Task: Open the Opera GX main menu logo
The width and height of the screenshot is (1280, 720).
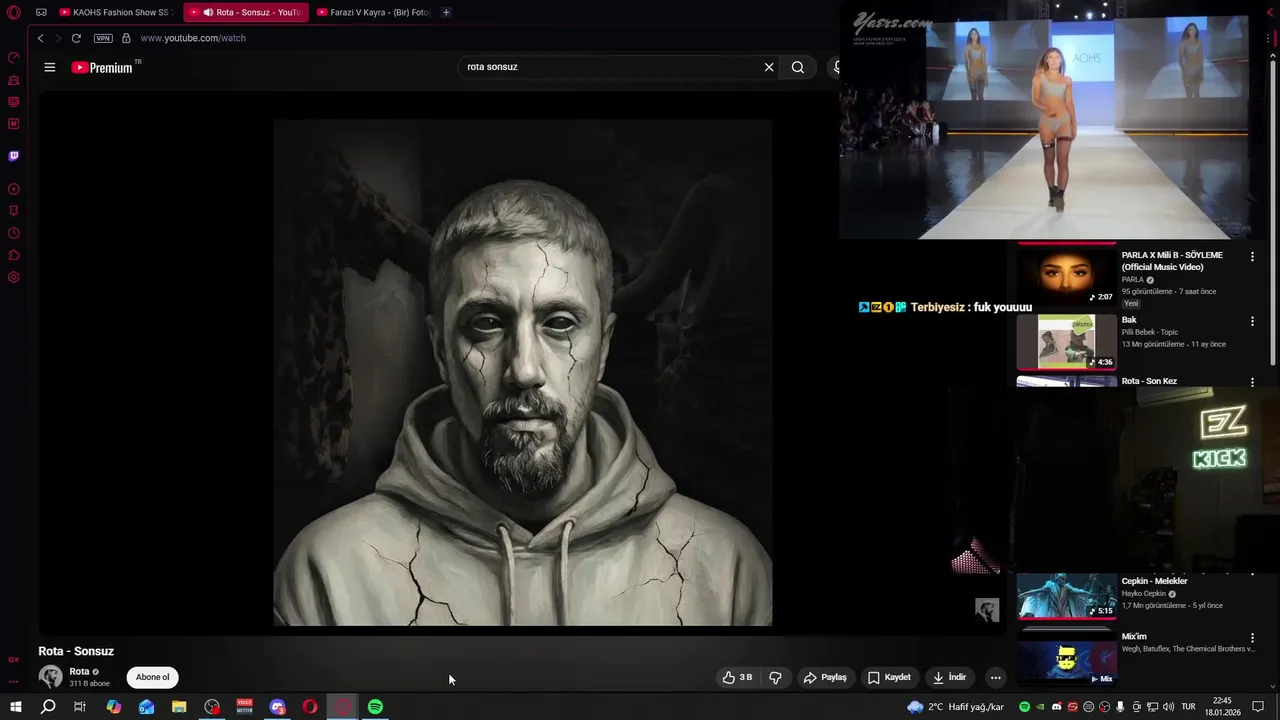Action: click(x=14, y=13)
